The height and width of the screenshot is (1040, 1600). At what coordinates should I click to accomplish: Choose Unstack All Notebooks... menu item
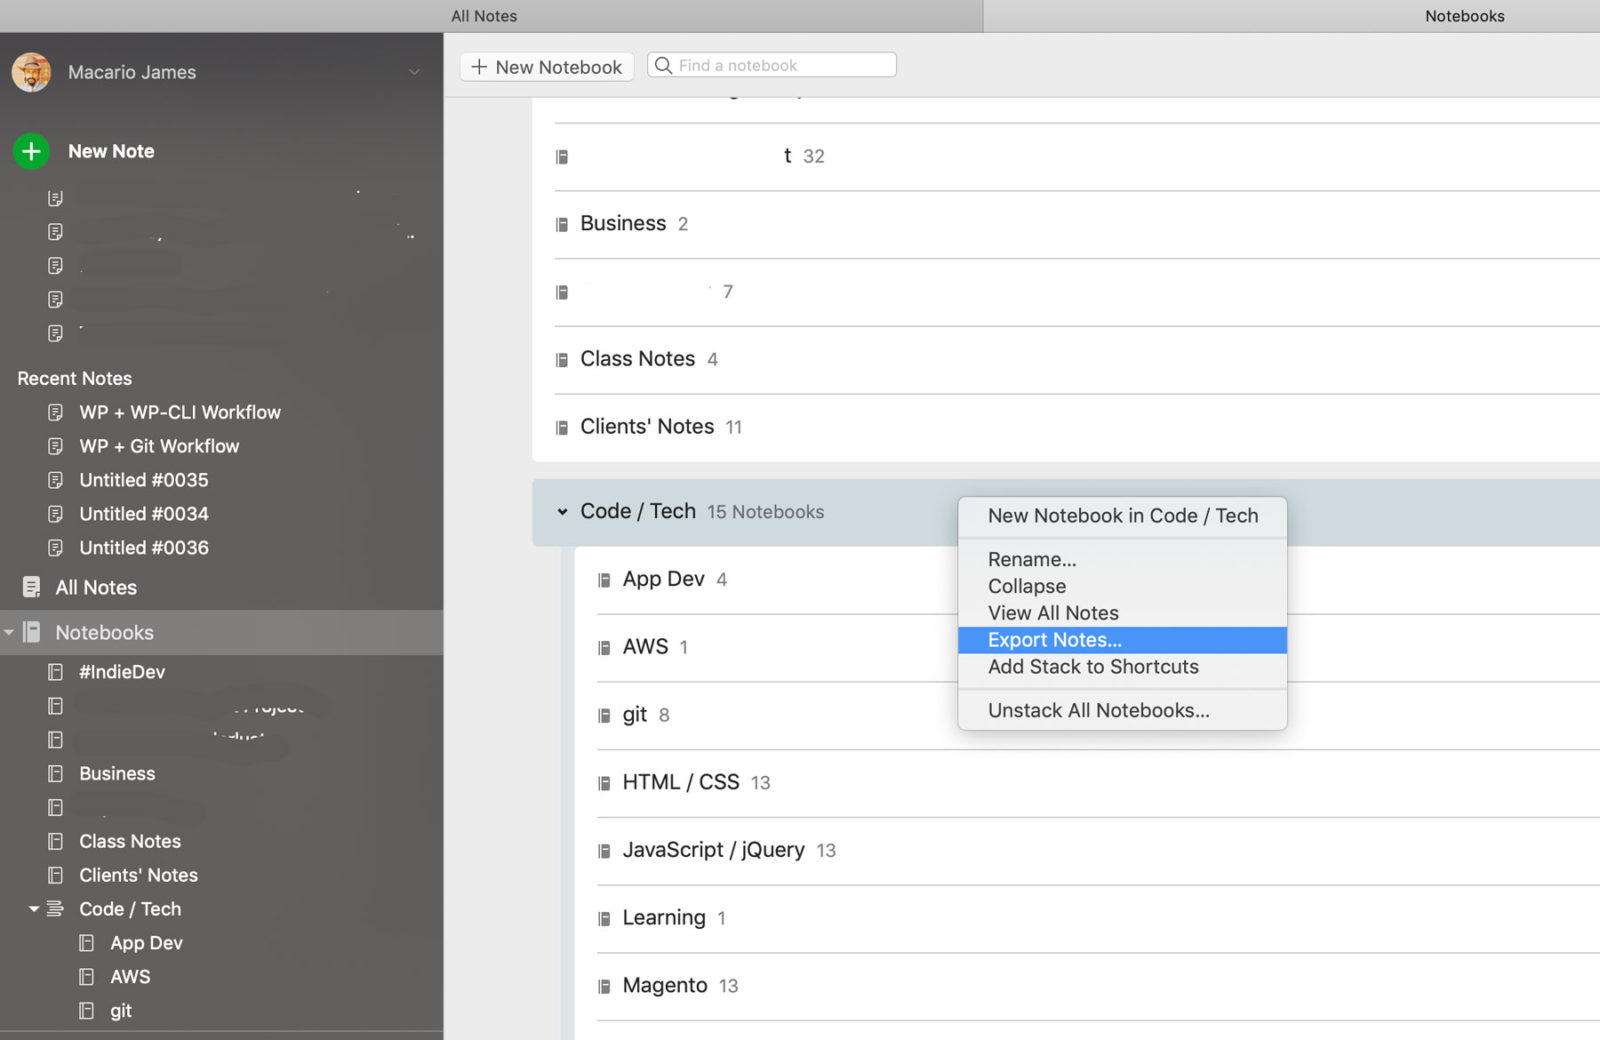[x=1122, y=711]
